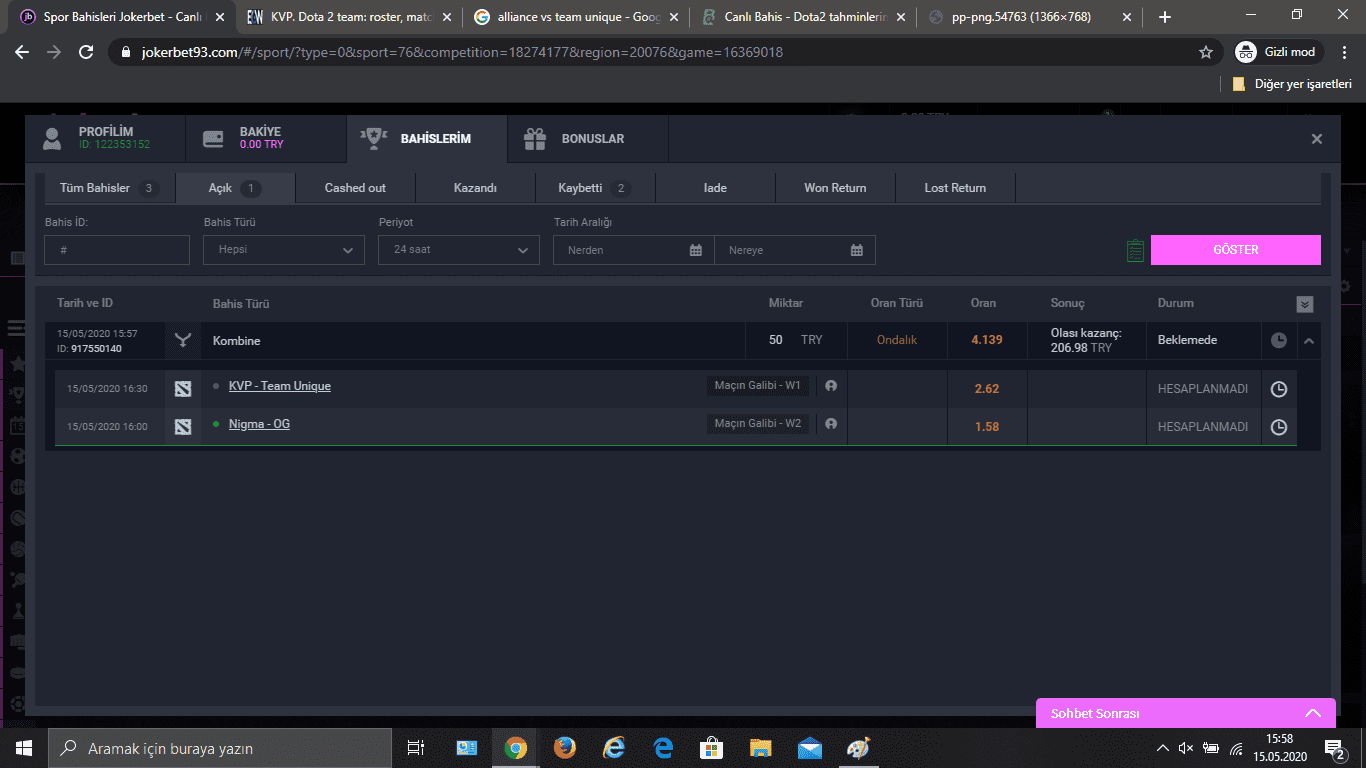Viewport: 1366px width, 768px height.
Task: Click the 1.58 odds value
Action: (x=986, y=427)
